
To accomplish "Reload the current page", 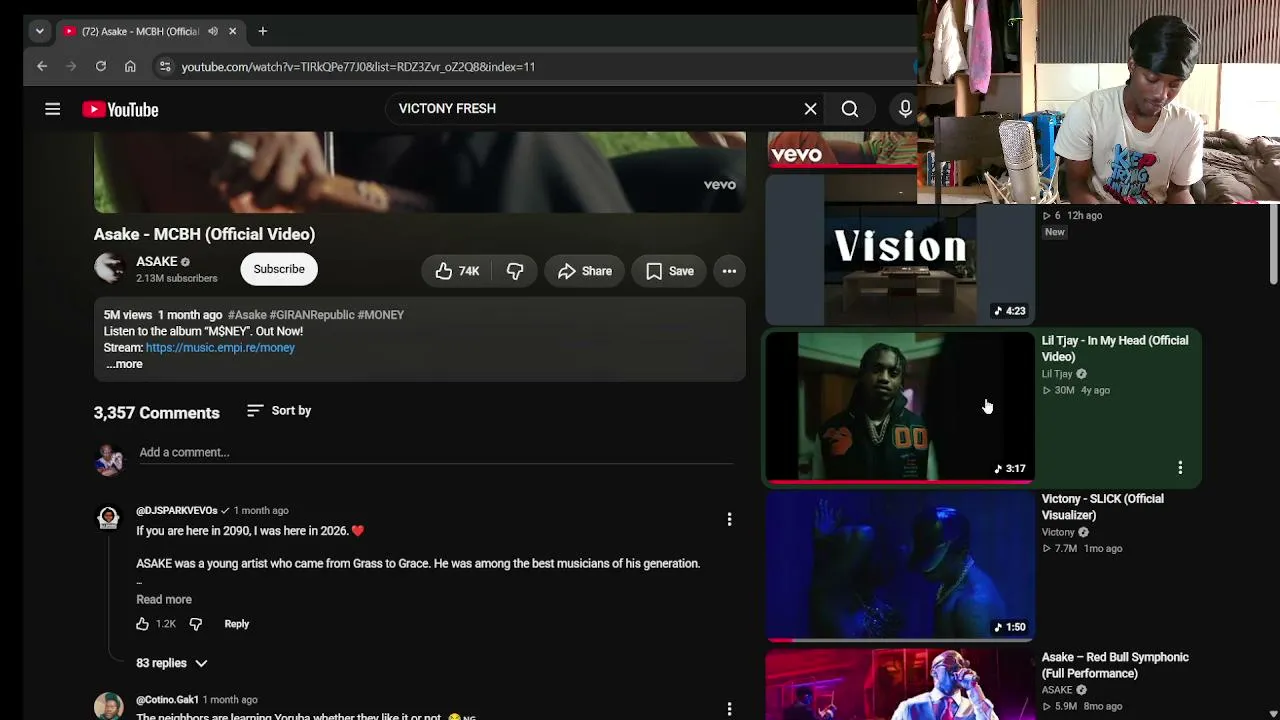I will 101,66.
